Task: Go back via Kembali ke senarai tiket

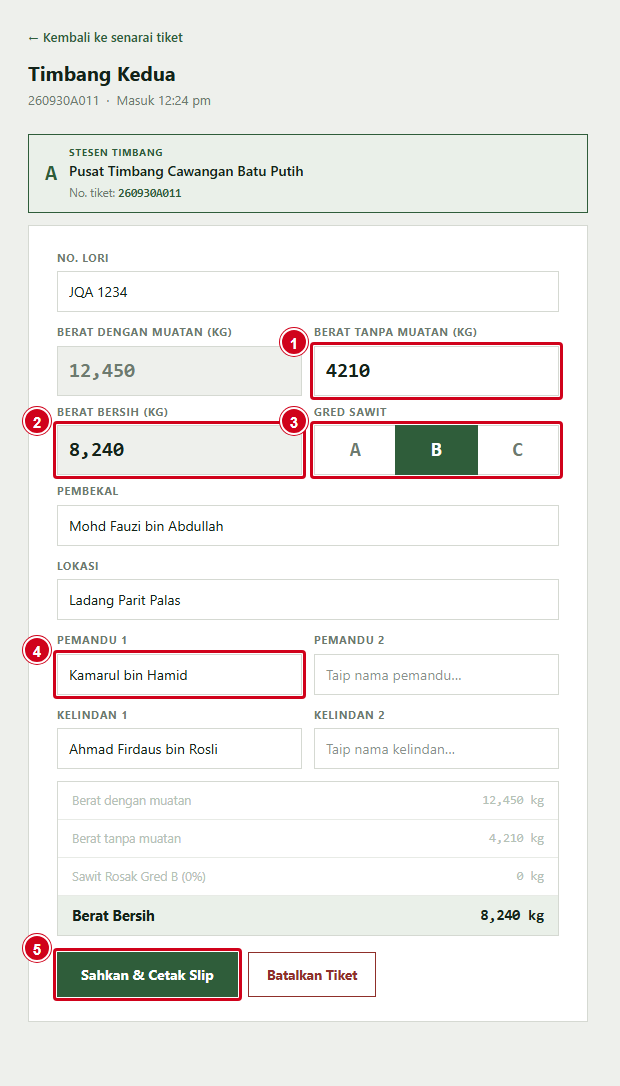Action: click(105, 37)
